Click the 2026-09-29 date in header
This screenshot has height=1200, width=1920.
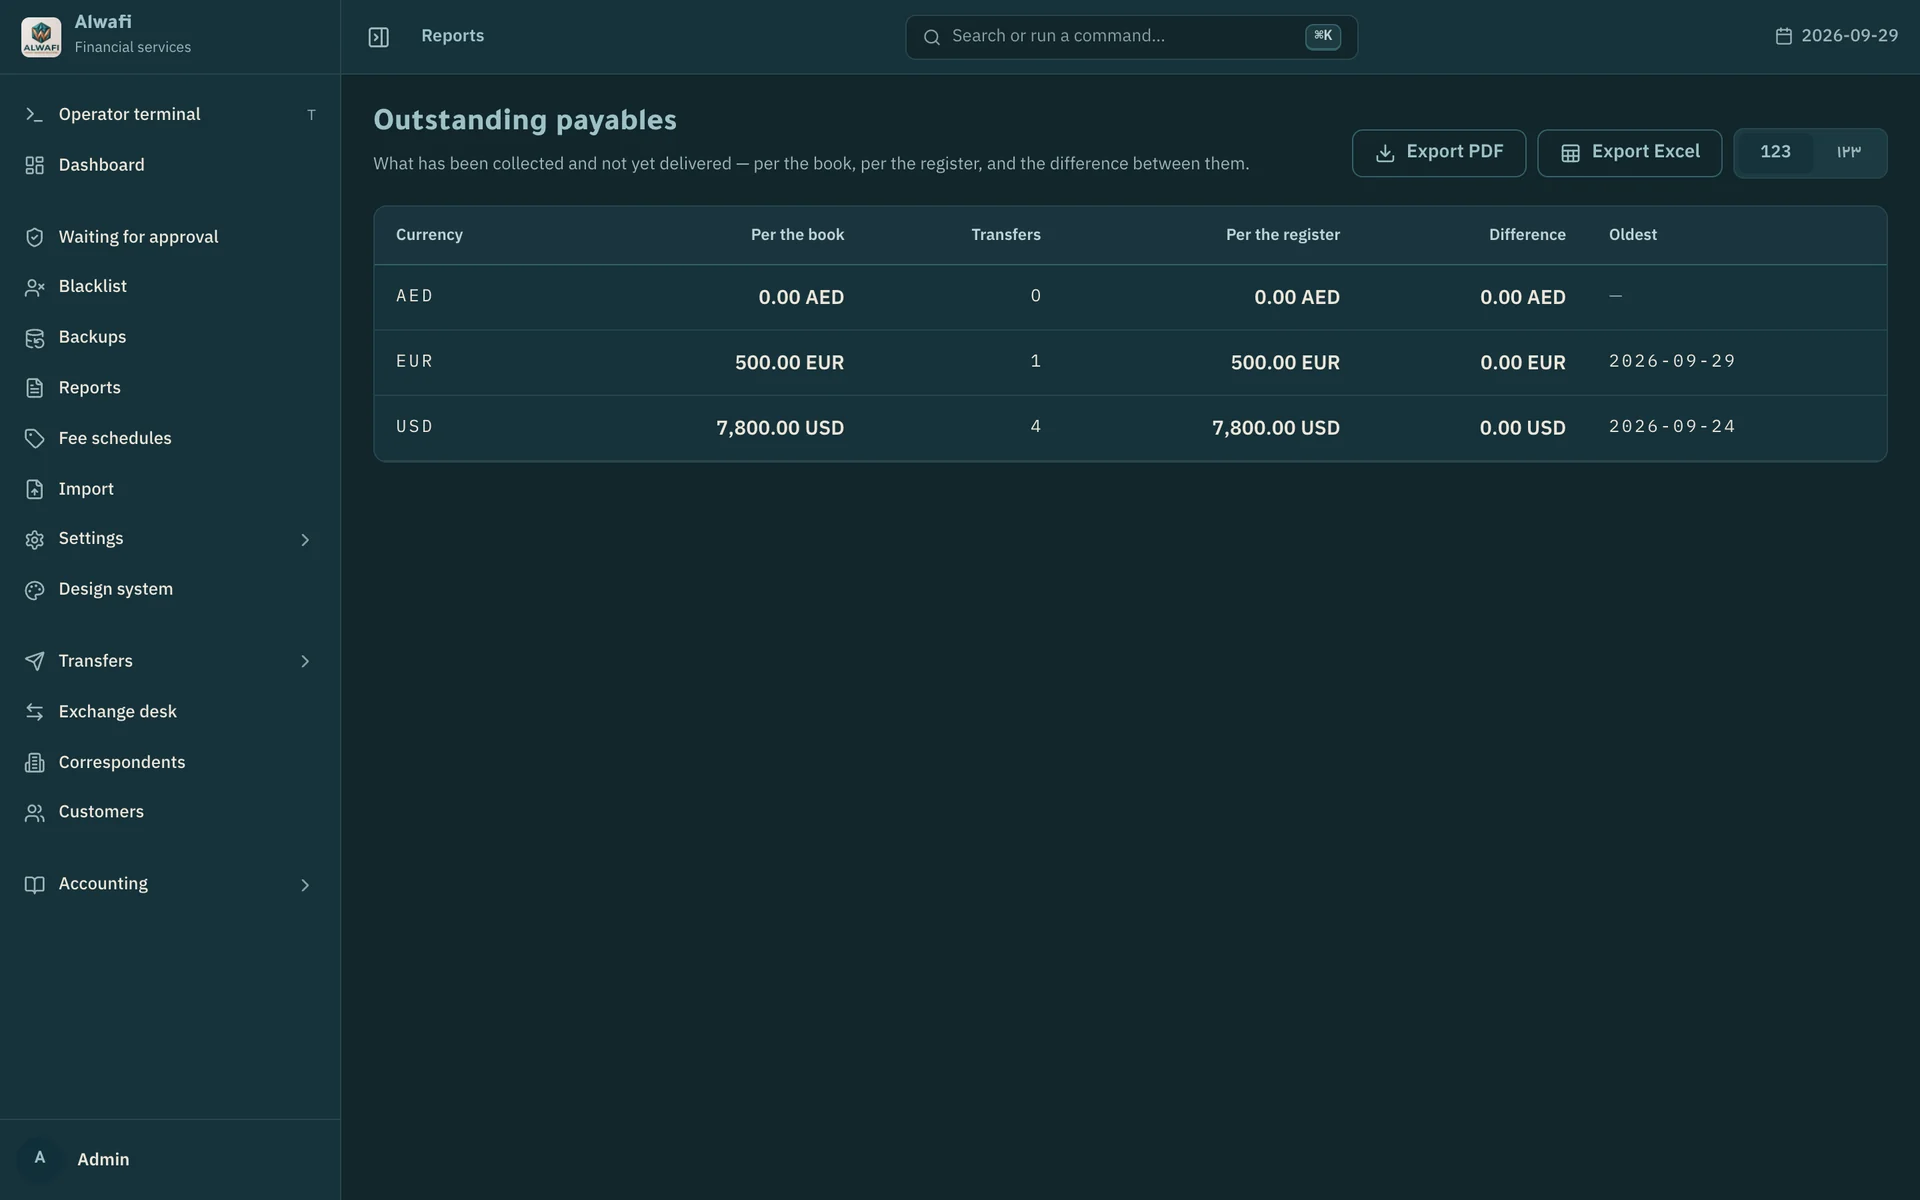coord(1849,36)
